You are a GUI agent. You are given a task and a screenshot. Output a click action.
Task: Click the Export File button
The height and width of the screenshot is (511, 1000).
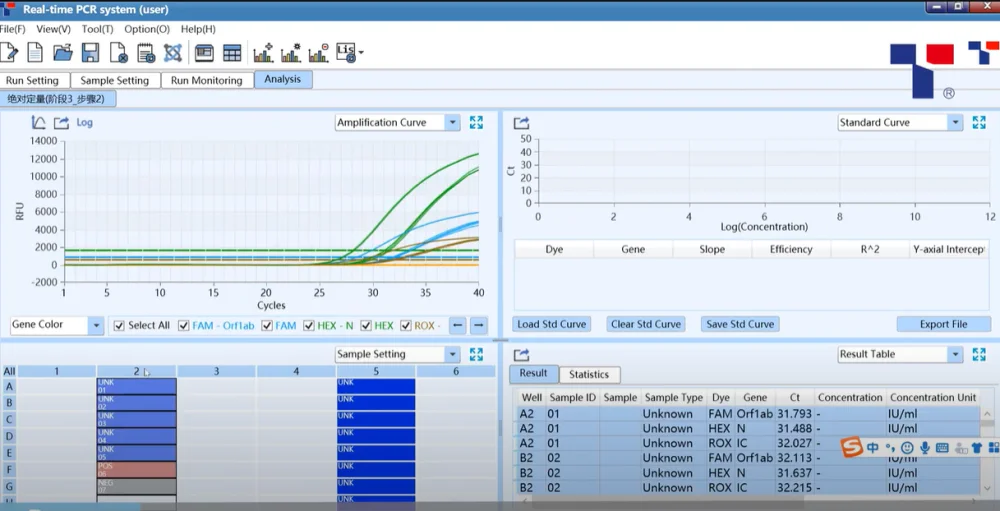coord(943,324)
